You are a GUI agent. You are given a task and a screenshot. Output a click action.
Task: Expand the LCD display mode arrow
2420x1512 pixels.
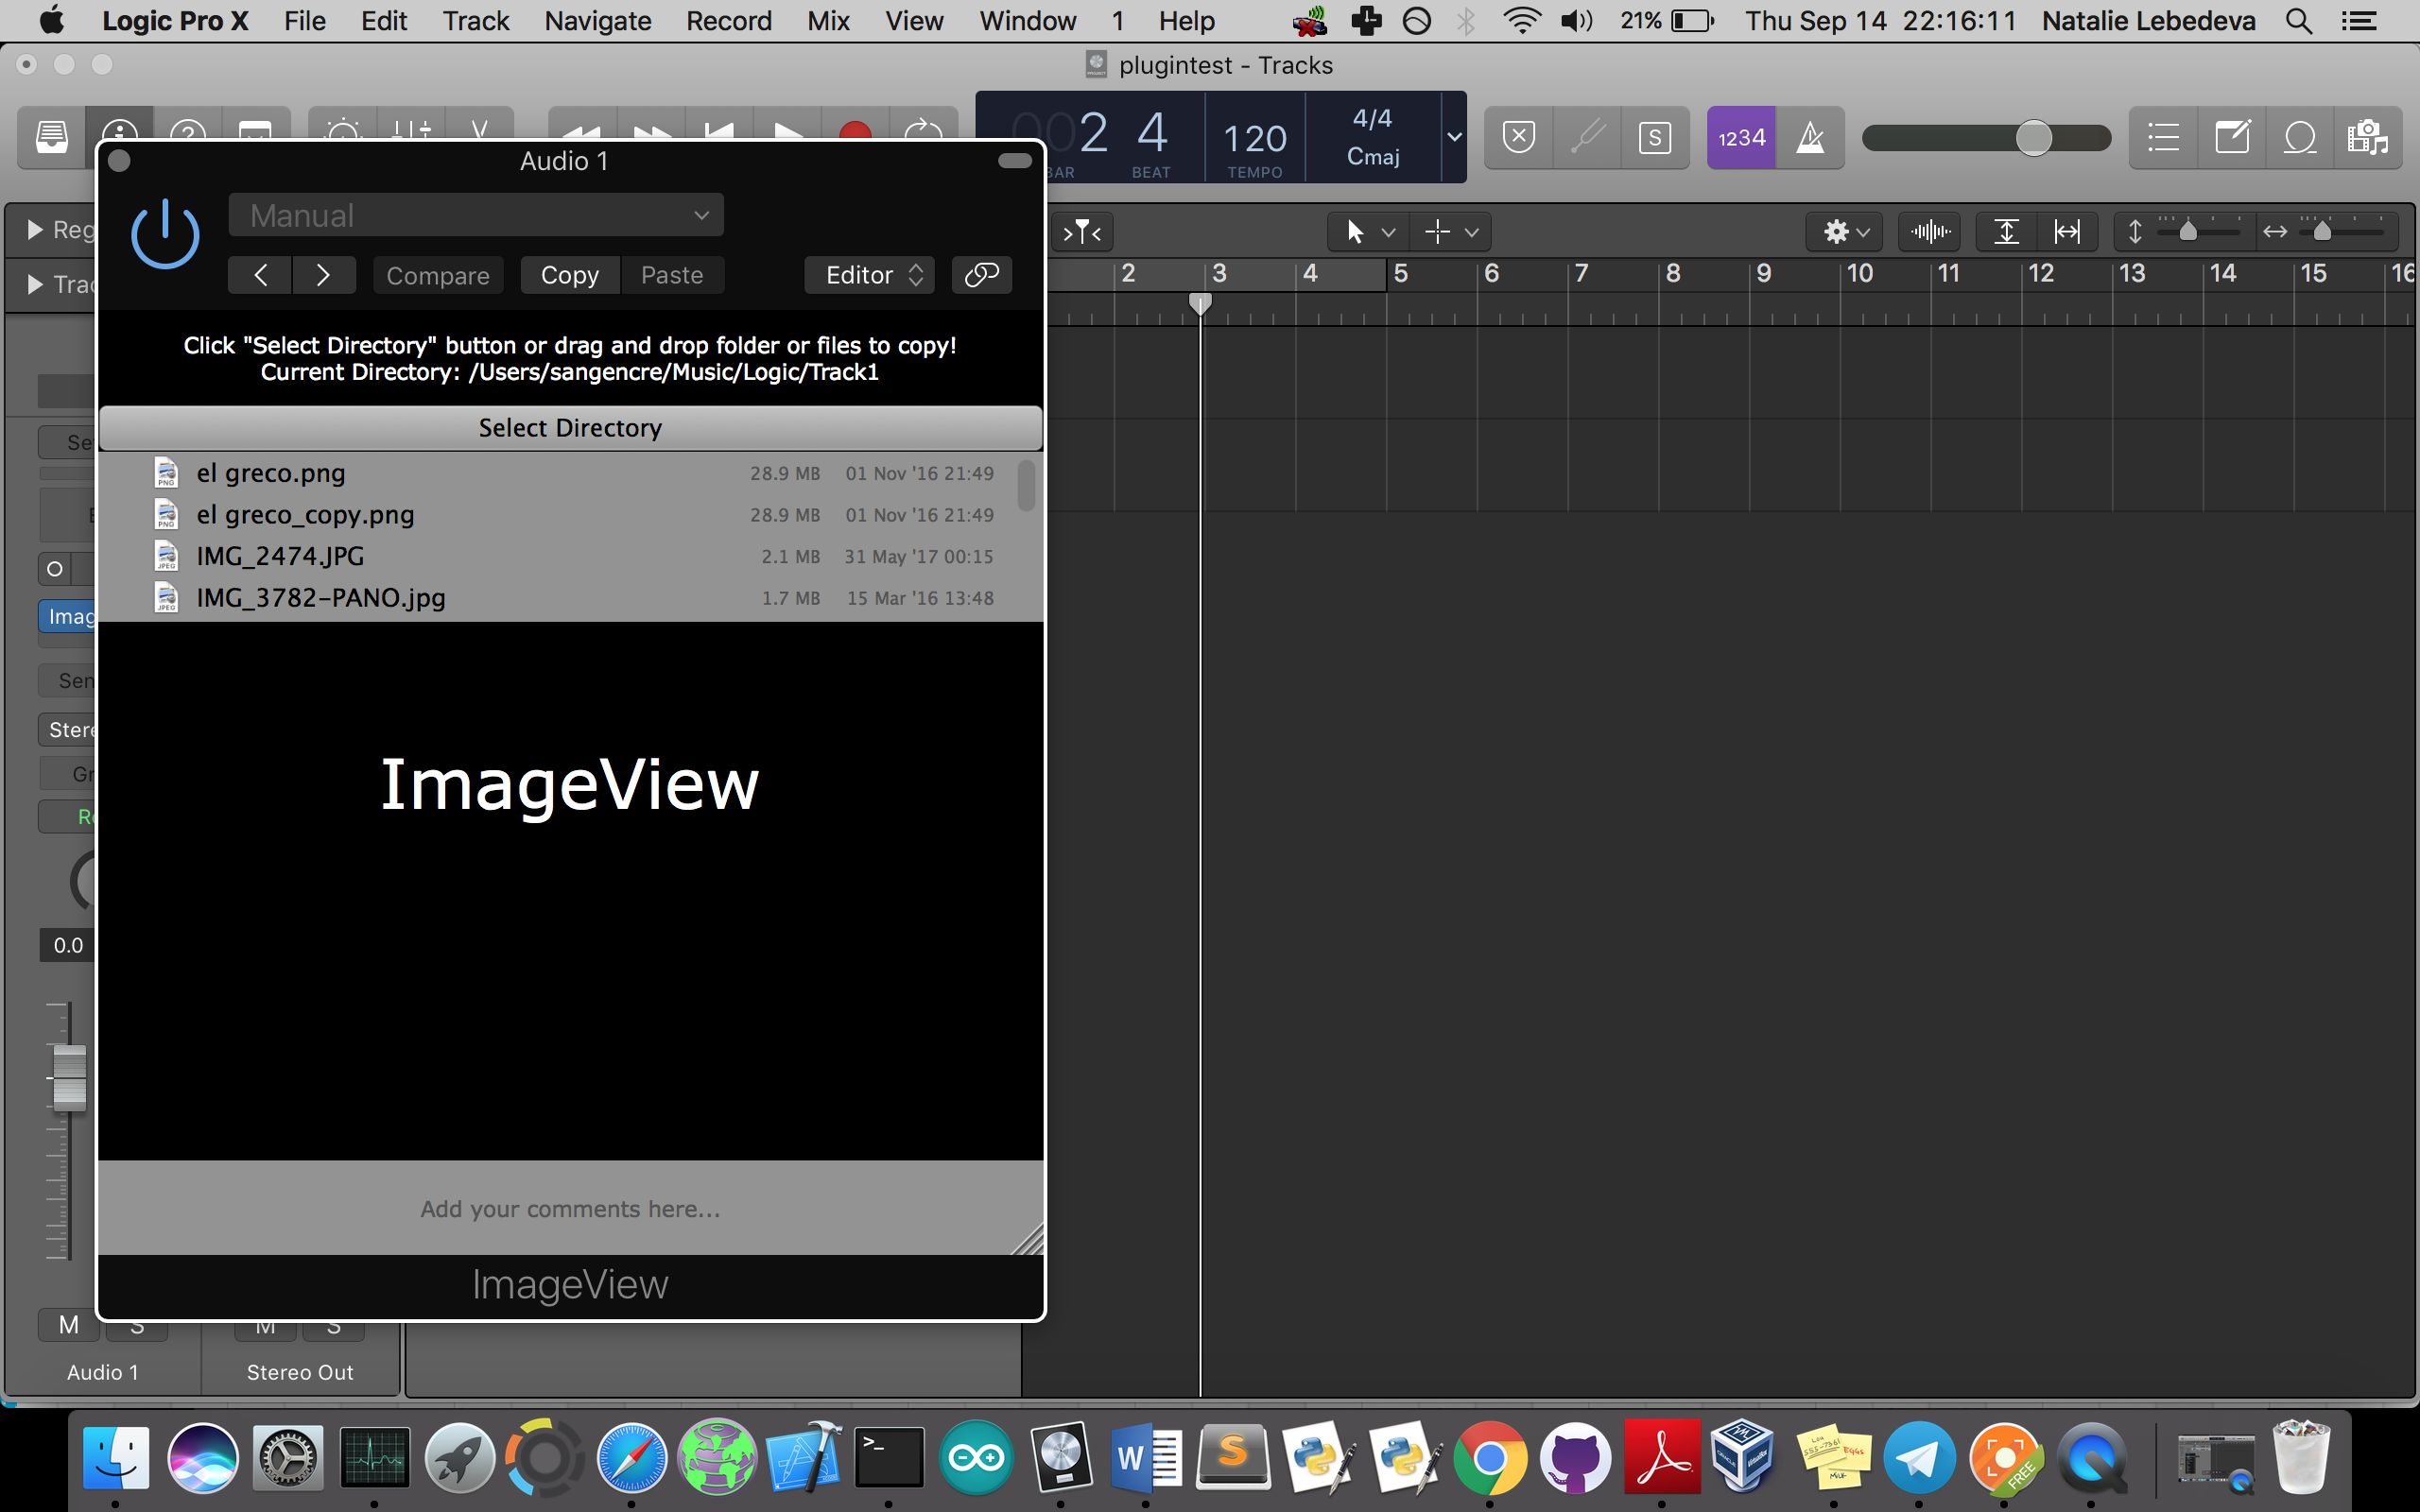(x=1454, y=137)
